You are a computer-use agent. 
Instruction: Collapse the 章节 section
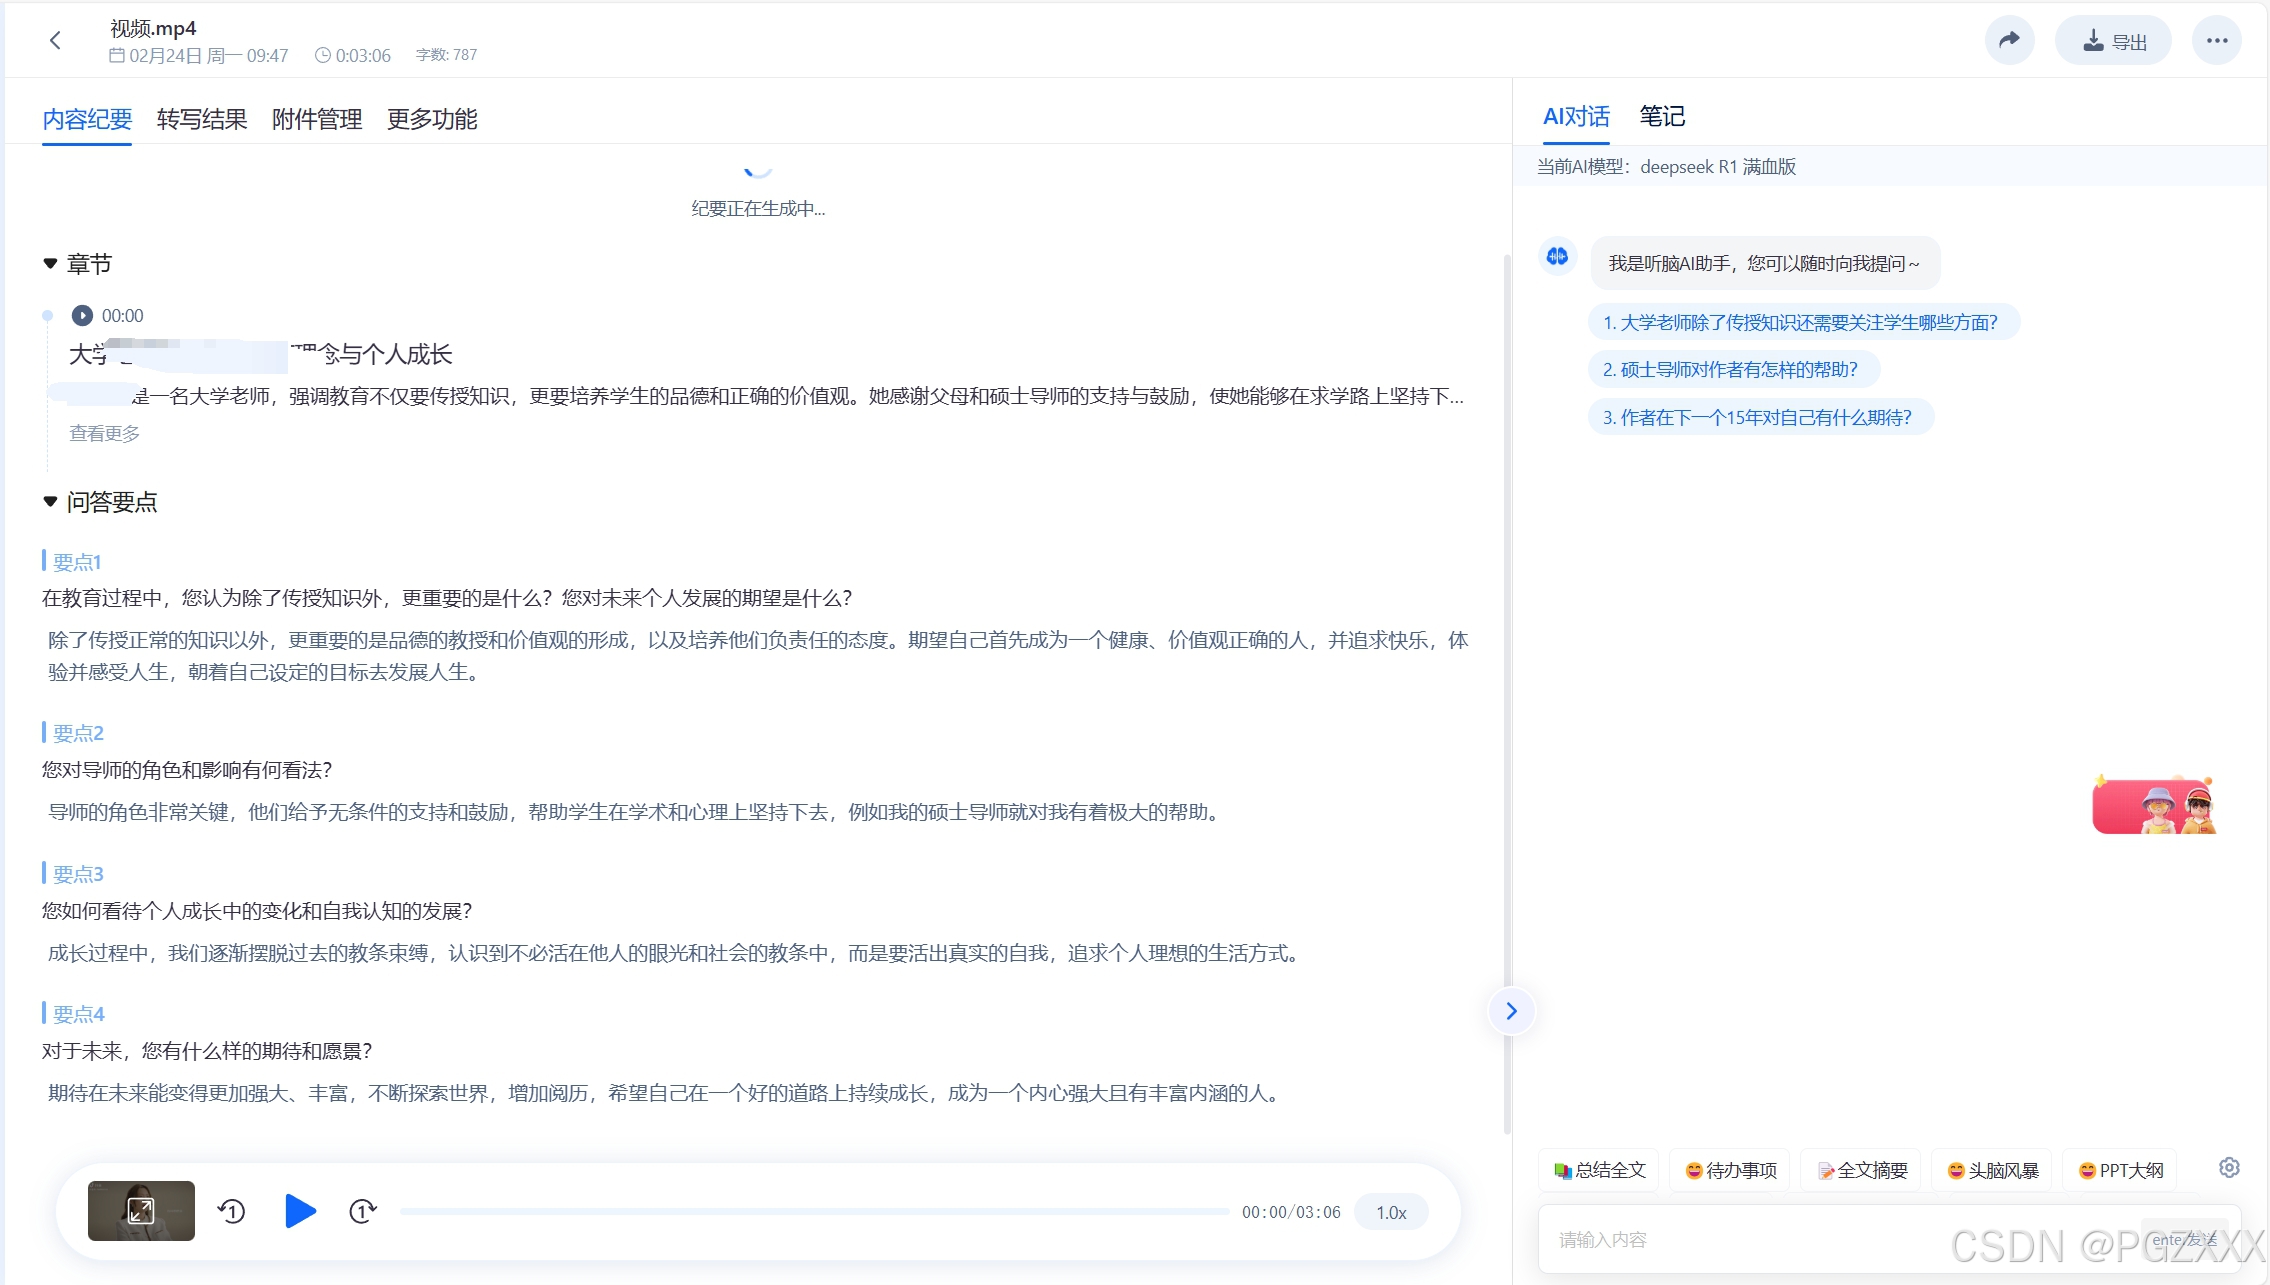(50, 264)
